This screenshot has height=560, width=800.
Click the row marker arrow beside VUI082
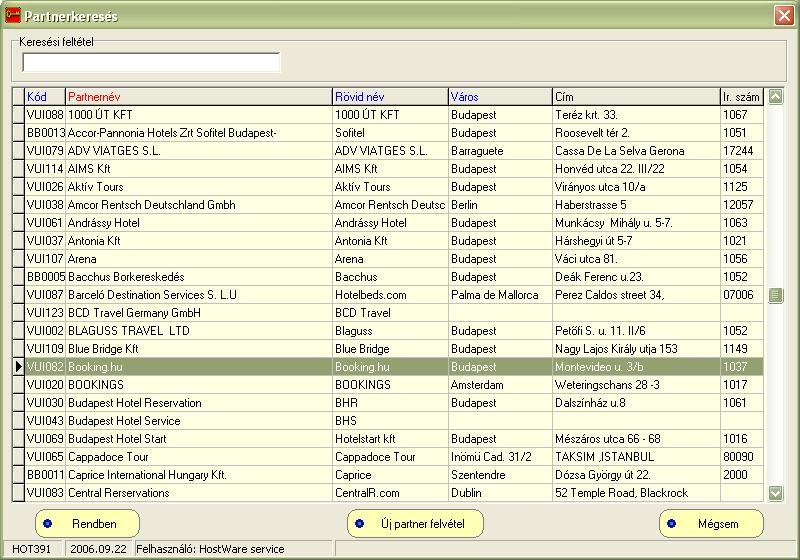18,366
